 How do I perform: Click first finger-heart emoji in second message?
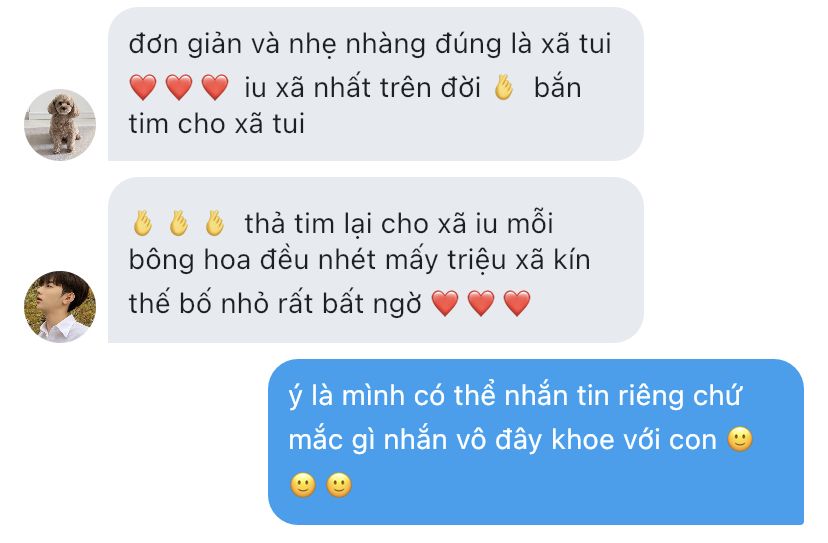click(x=143, y=223)
